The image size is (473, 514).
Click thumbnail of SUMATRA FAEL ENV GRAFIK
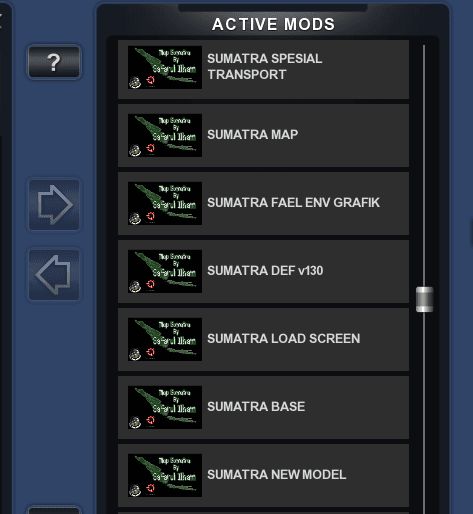(x=165, y=203)
